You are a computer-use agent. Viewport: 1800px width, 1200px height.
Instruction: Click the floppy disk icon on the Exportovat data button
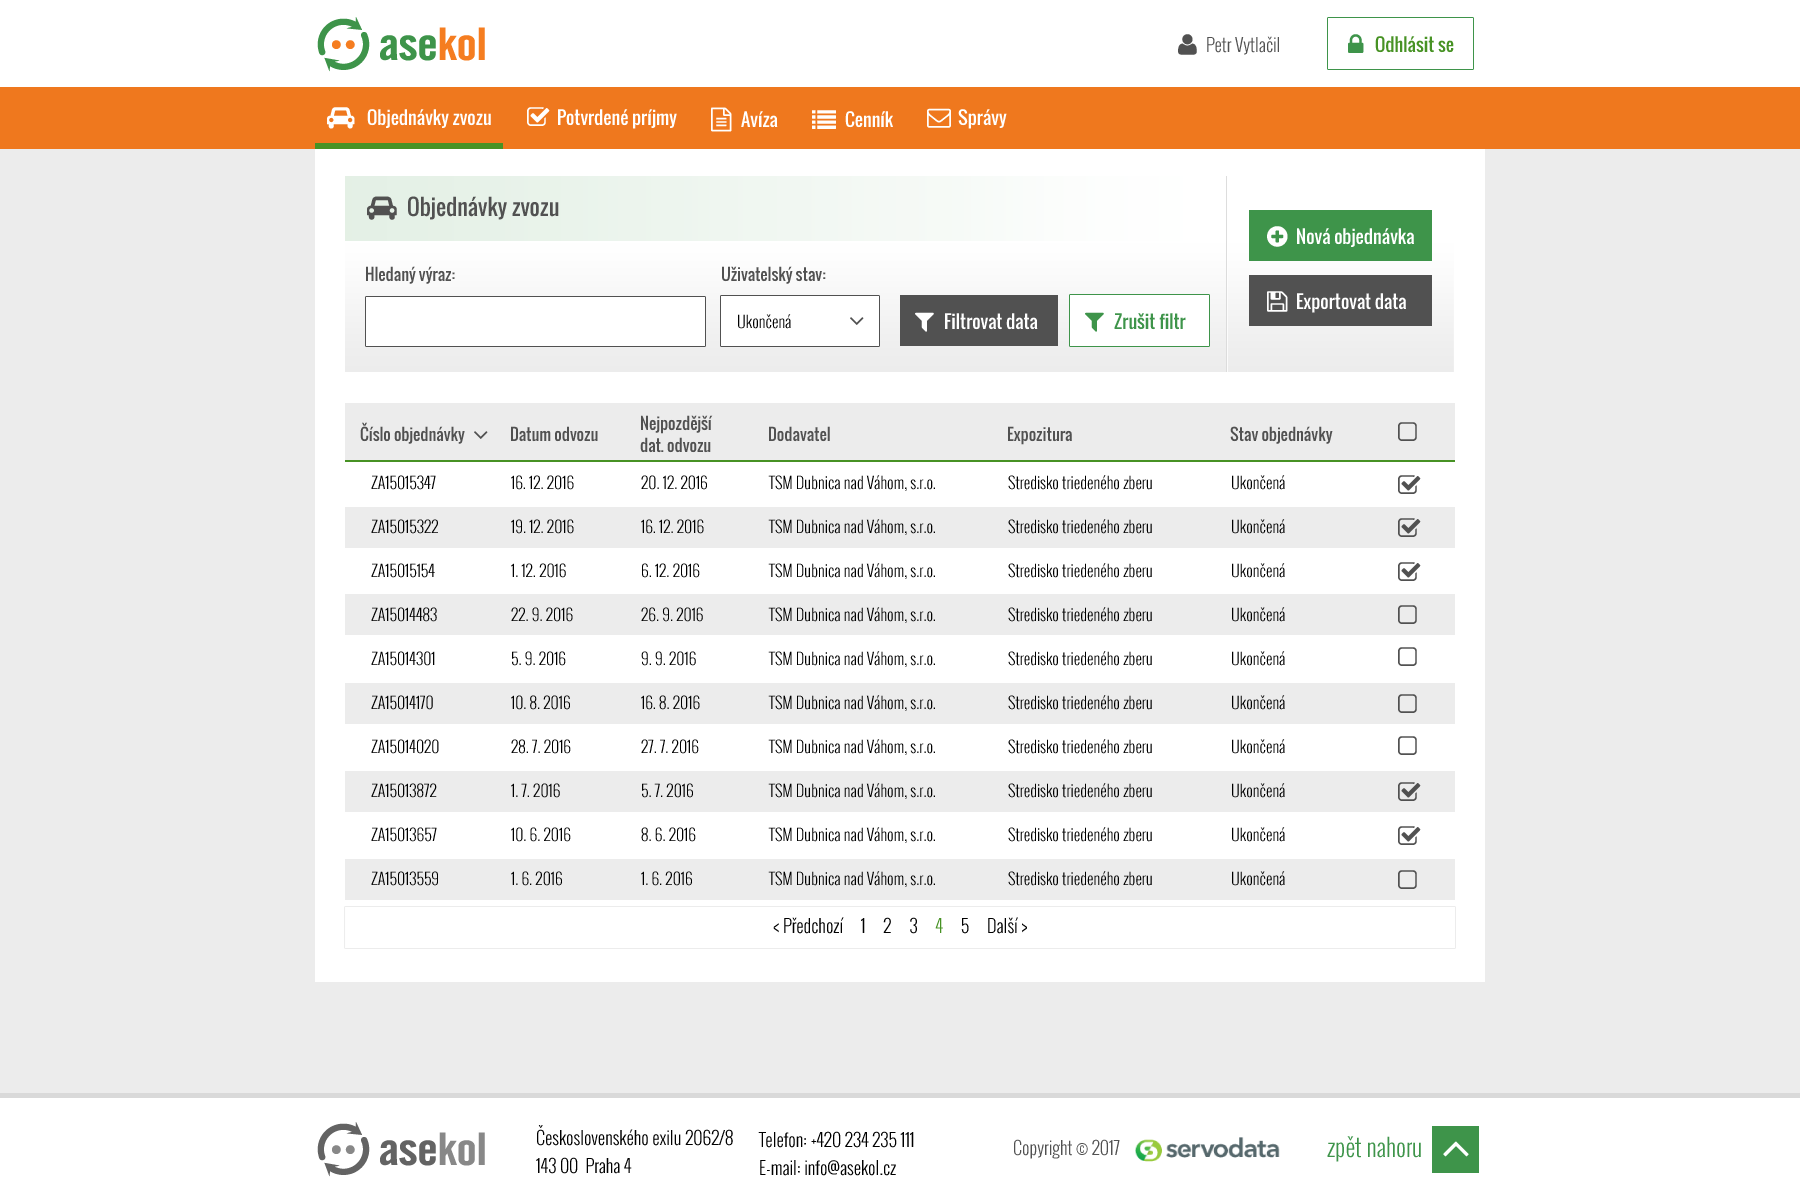[1277, 301]
